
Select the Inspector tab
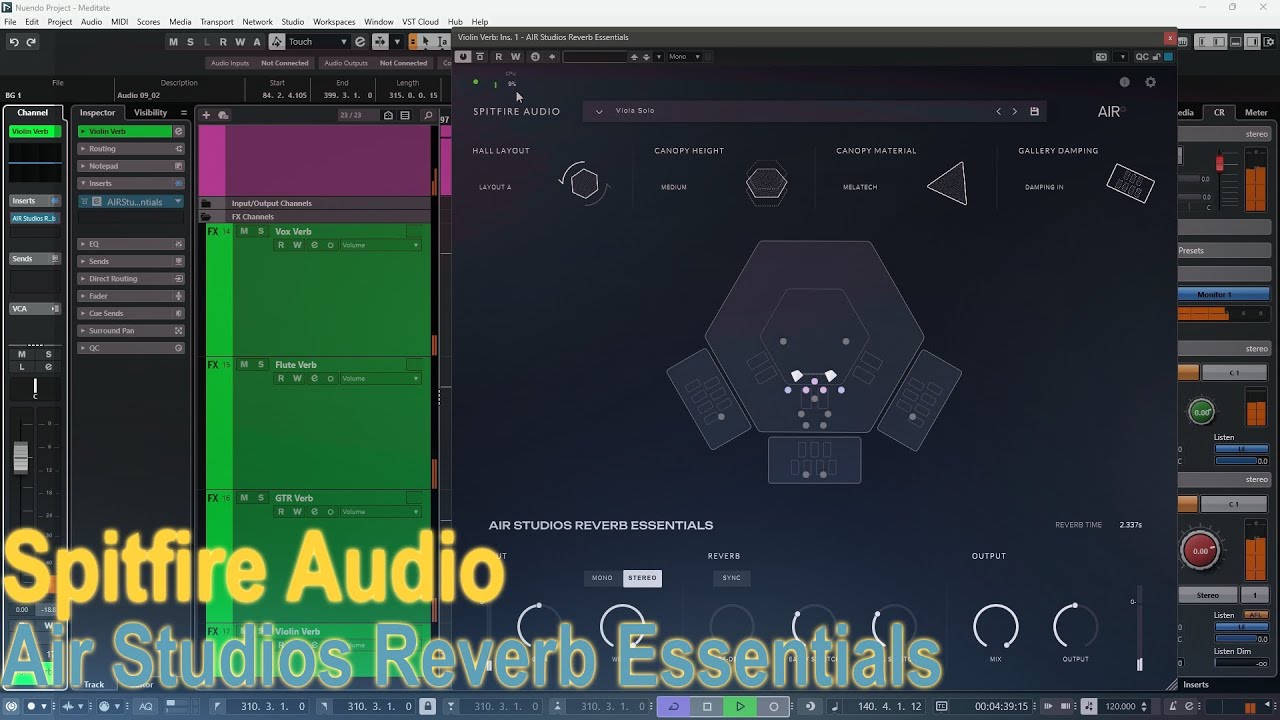click(98, 113)
